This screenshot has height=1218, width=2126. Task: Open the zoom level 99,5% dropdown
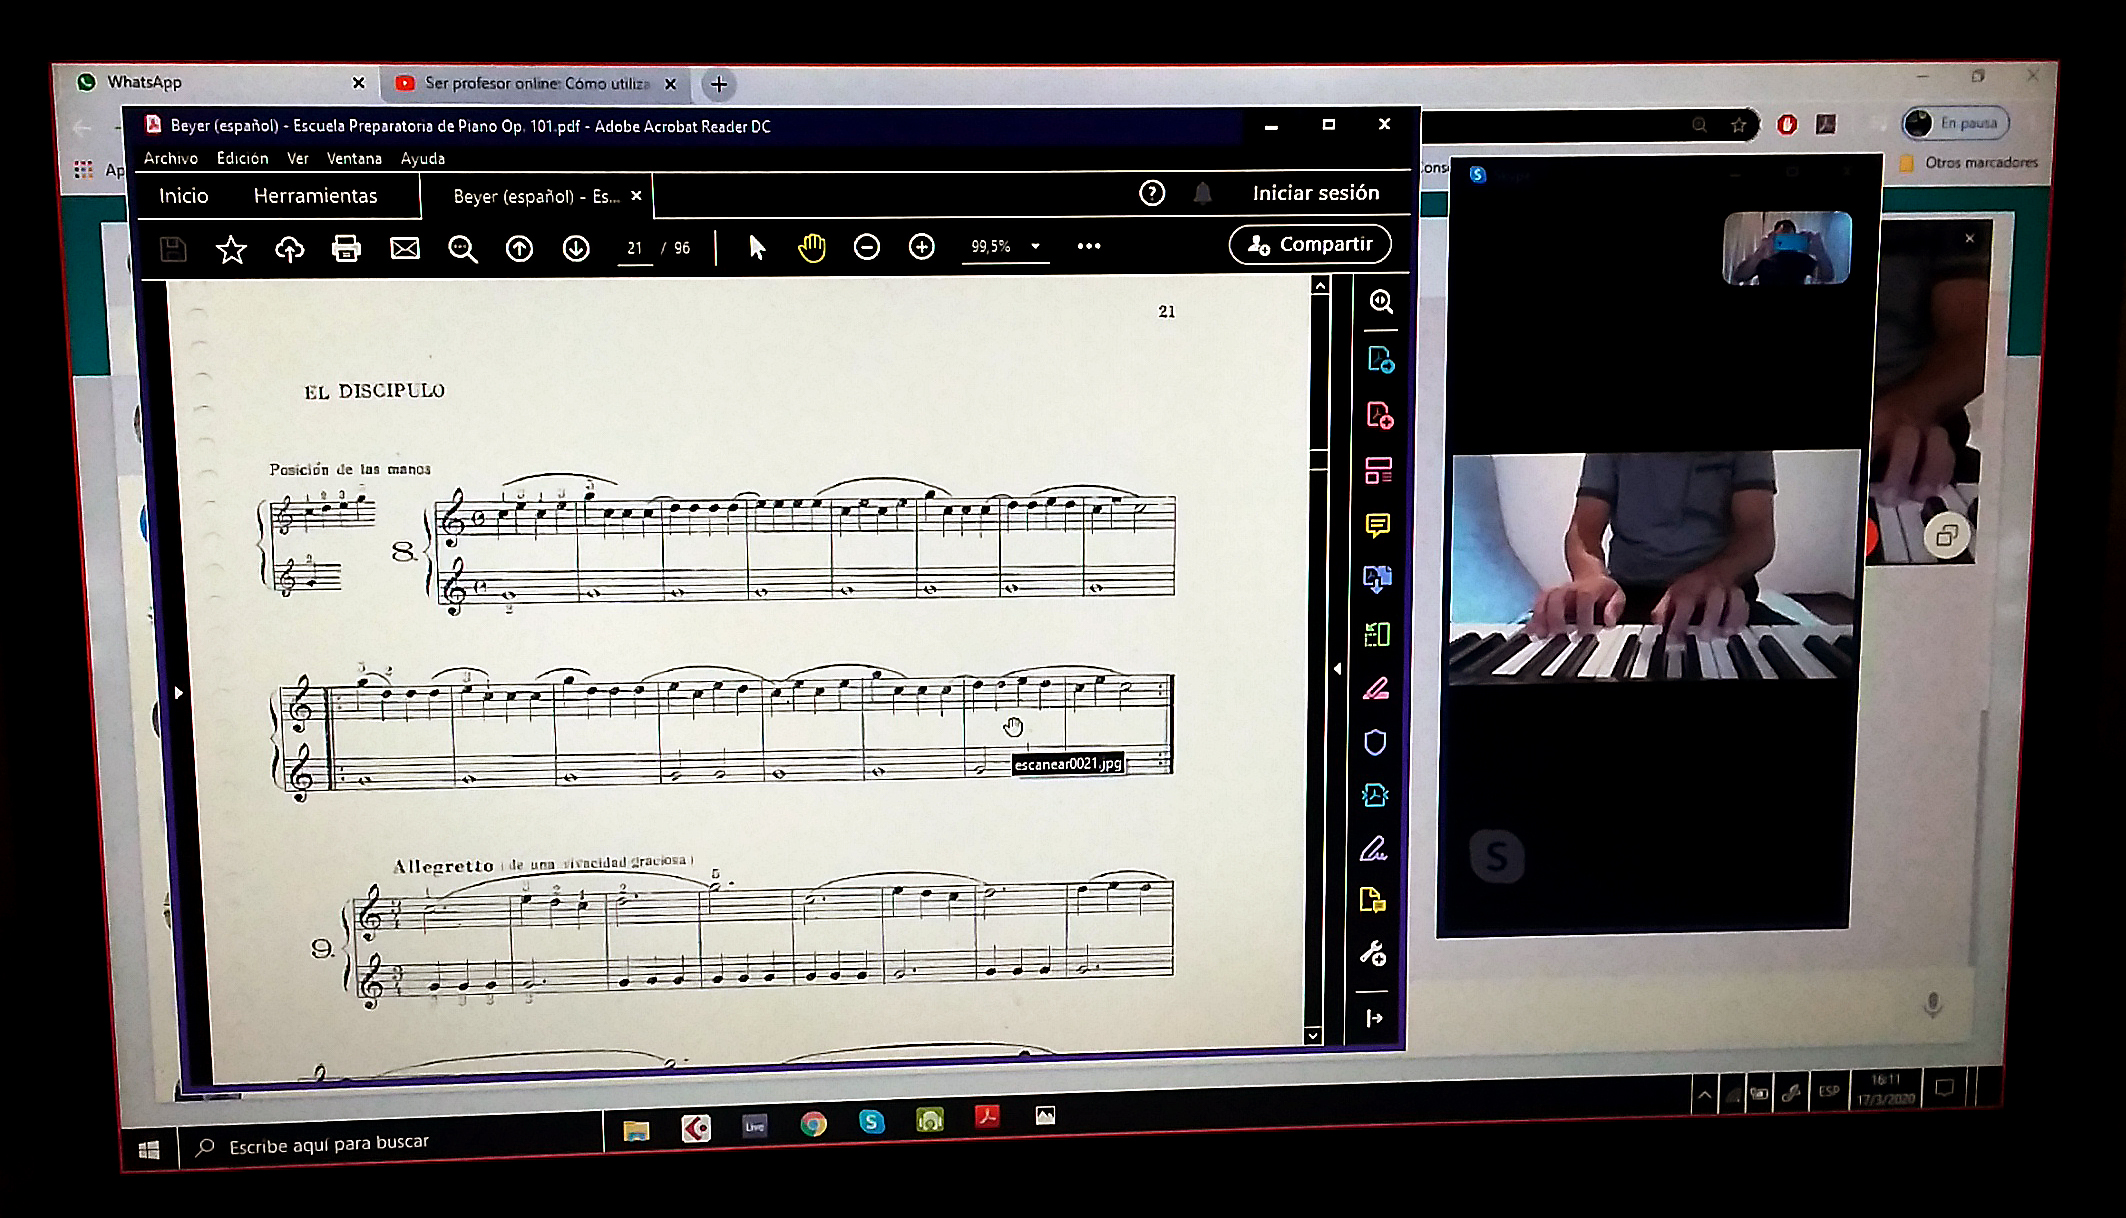click(x=1035, y=246)
